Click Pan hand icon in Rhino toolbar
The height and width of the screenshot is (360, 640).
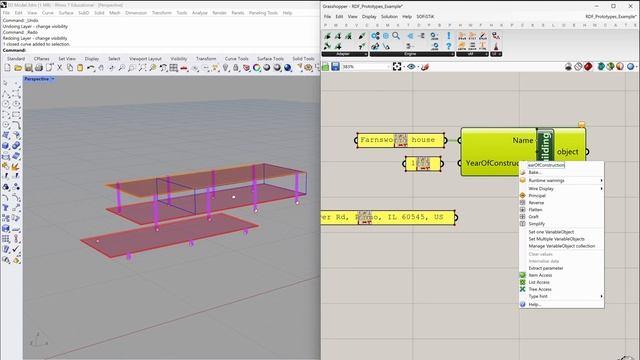[101, 68]
